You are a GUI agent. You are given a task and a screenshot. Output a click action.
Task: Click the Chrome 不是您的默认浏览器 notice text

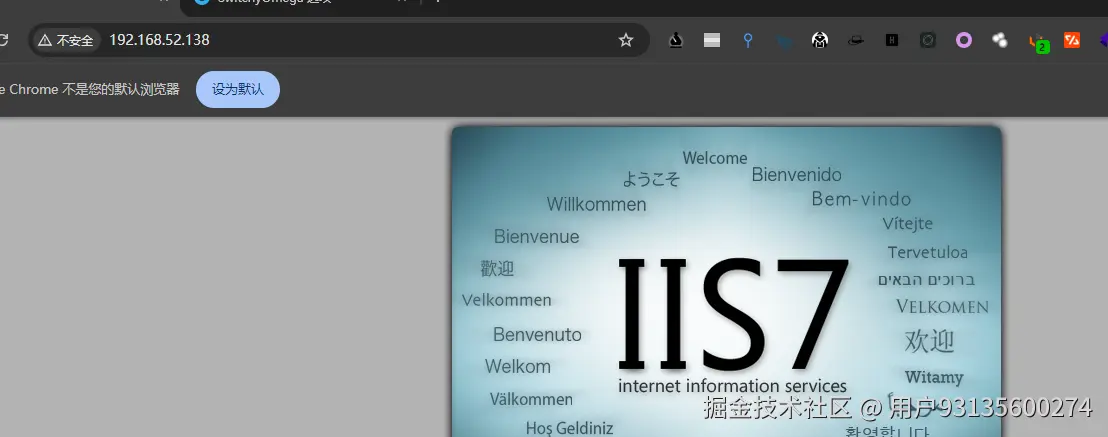pyautogui.click(x=90, y=89)
